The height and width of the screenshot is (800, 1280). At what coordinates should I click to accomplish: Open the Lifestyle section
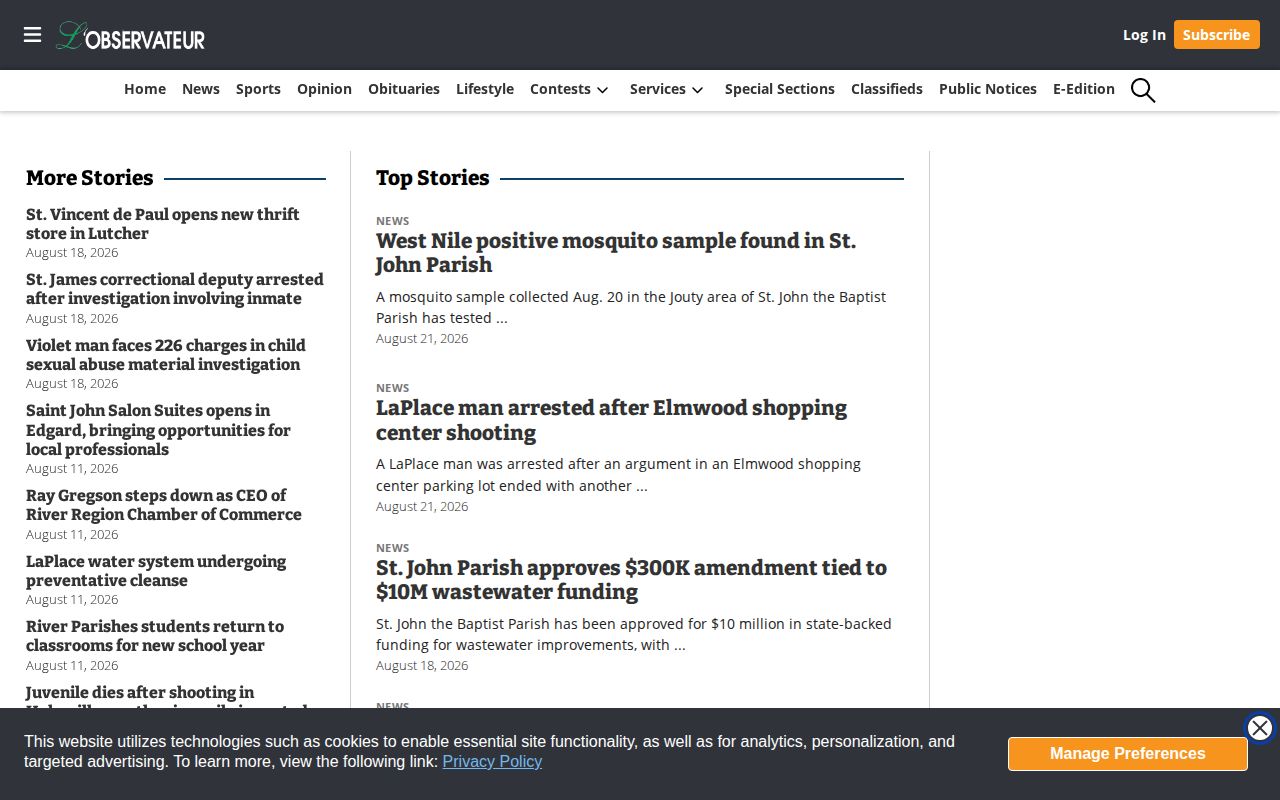pyautogui.click(x=485, y=89)
